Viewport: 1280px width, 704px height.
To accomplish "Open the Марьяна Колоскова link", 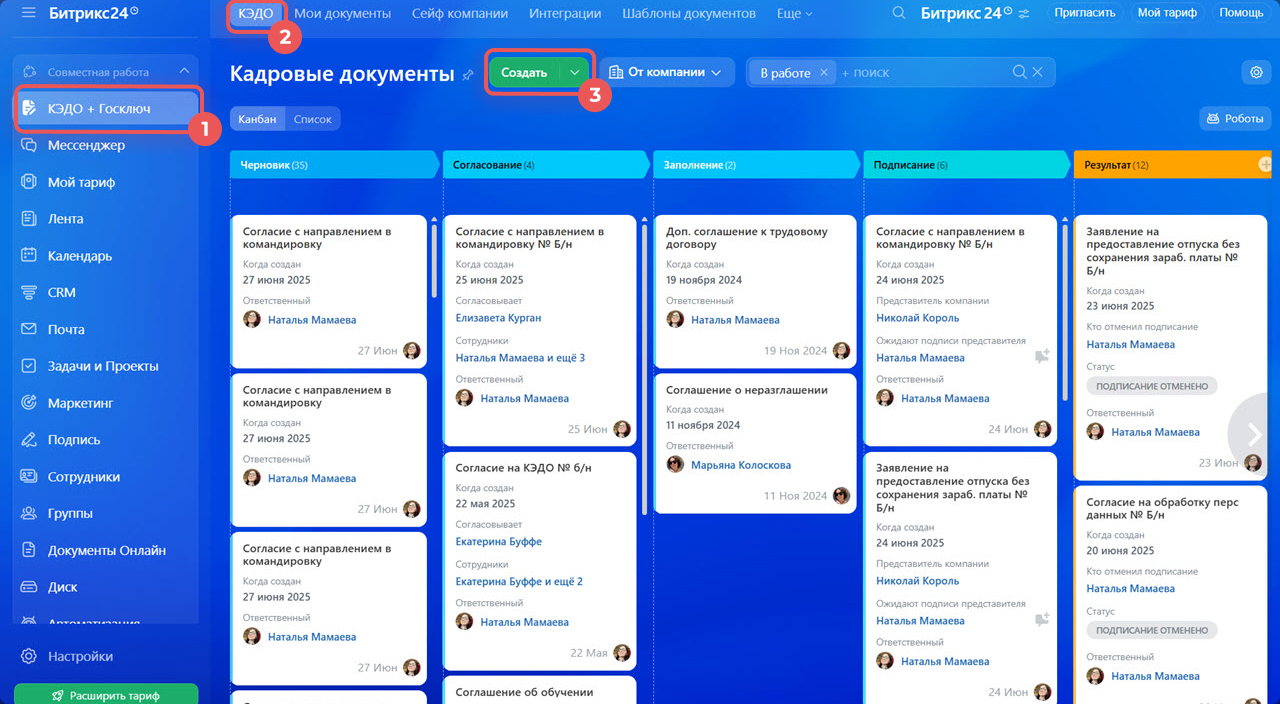I will [740, 465].
